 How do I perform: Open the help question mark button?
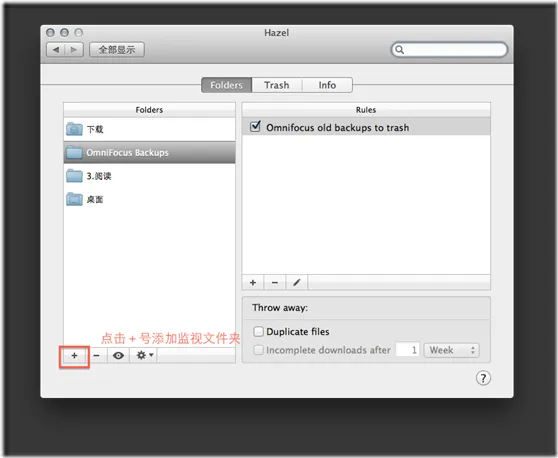click(x=483, y=378)
